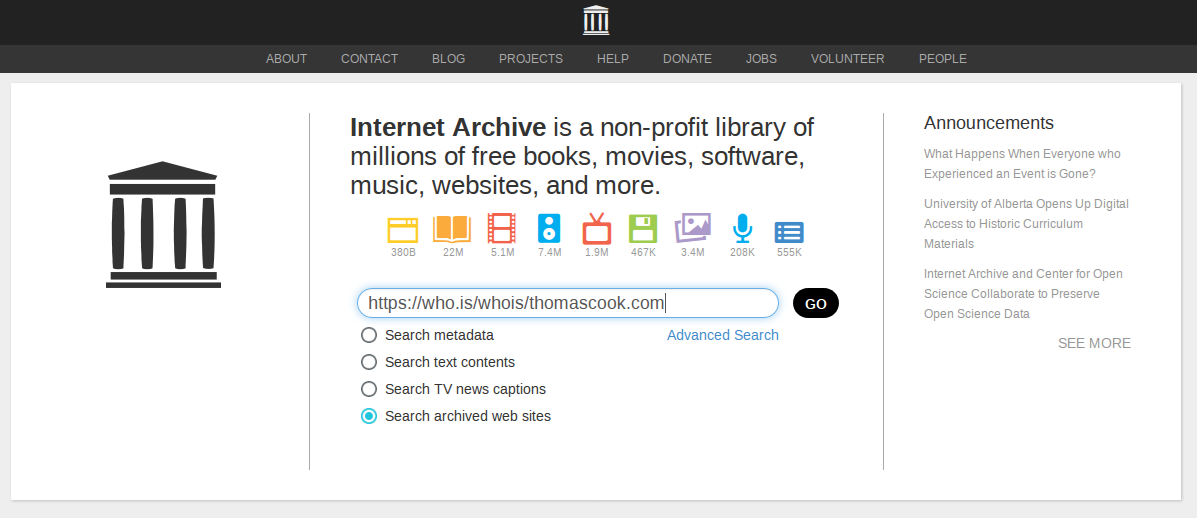Click the Internet Archive logo in top bar

pos(596,20)
